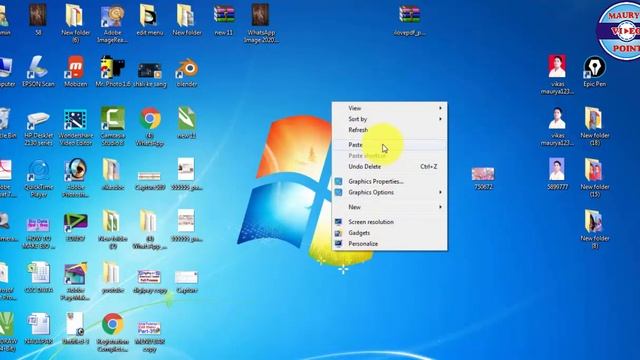Image resolution: width=640 pixels, height=360 pixels.
Task: Select the 750672 image thumbnail
Action: (x=483, y=178)
